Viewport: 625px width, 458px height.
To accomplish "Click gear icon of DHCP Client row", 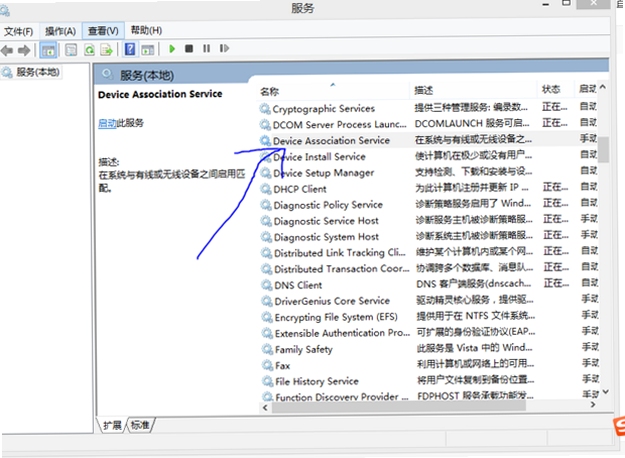I will [265, 189].
